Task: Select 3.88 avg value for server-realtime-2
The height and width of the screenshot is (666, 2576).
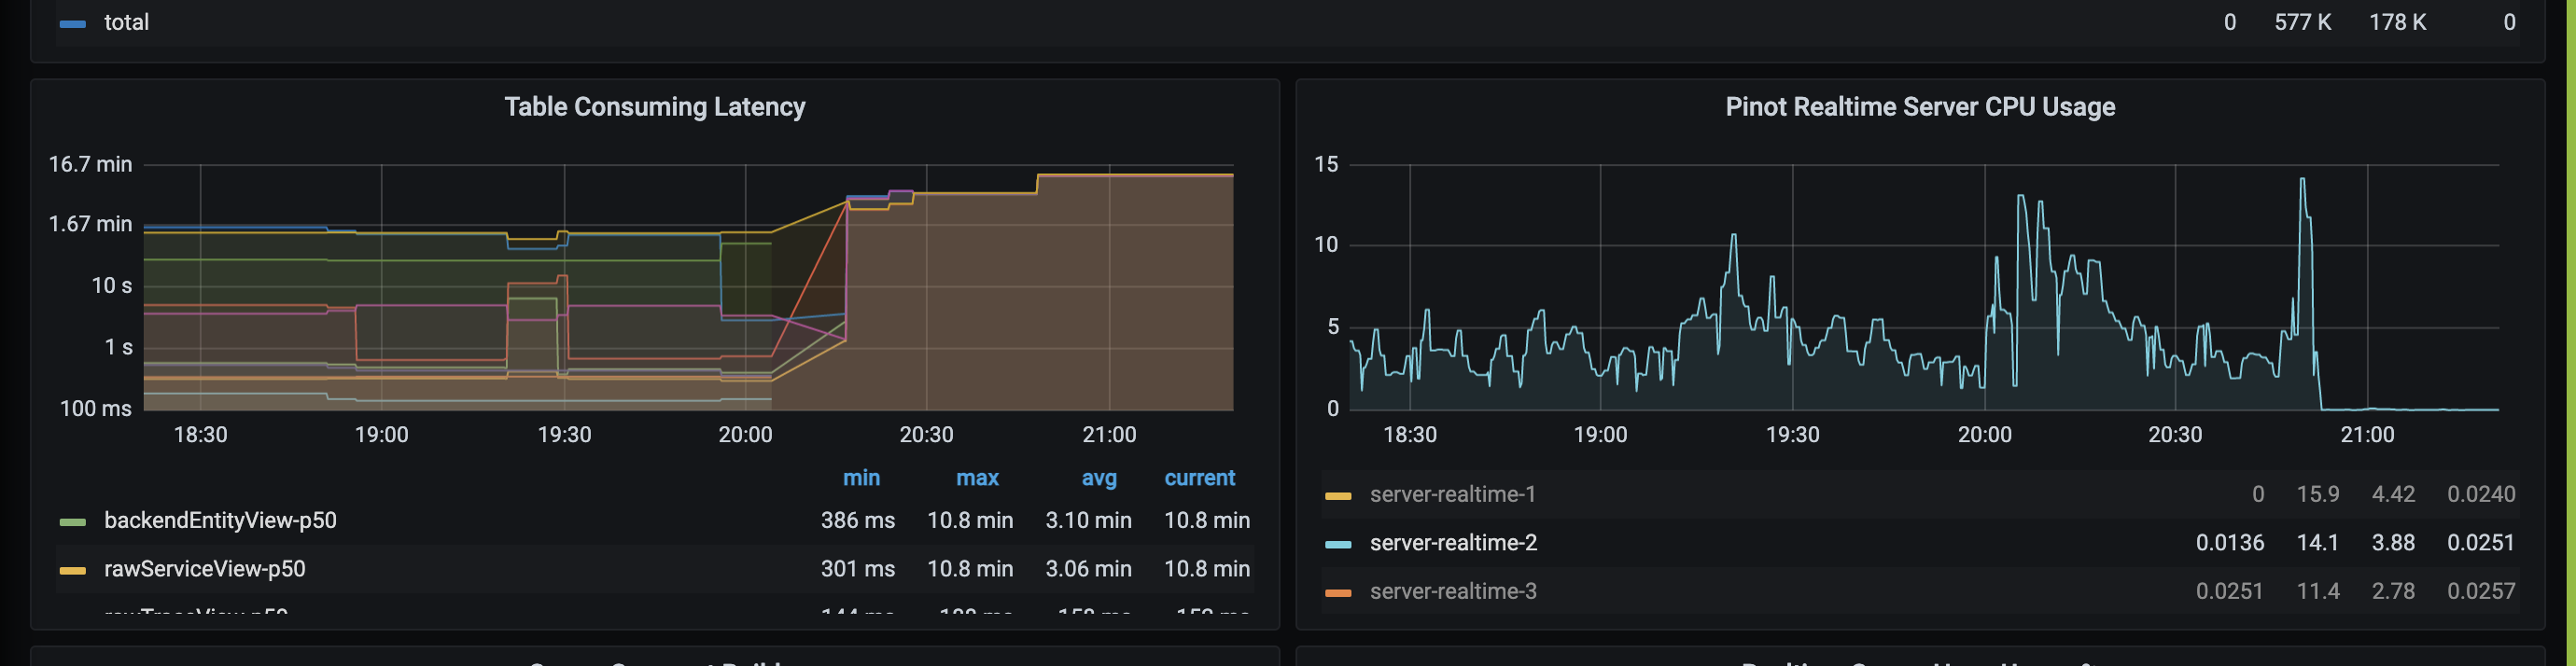Action: pyautogui.click(x=2393, y=543)
